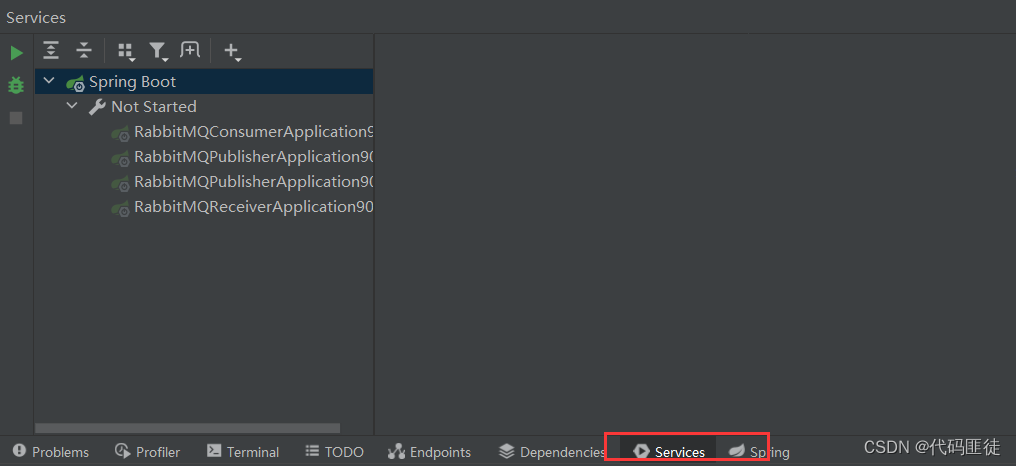This screenshot has width=1016, height=466.
Task: Collapse All services in the tree
Action: coord(84,51)
